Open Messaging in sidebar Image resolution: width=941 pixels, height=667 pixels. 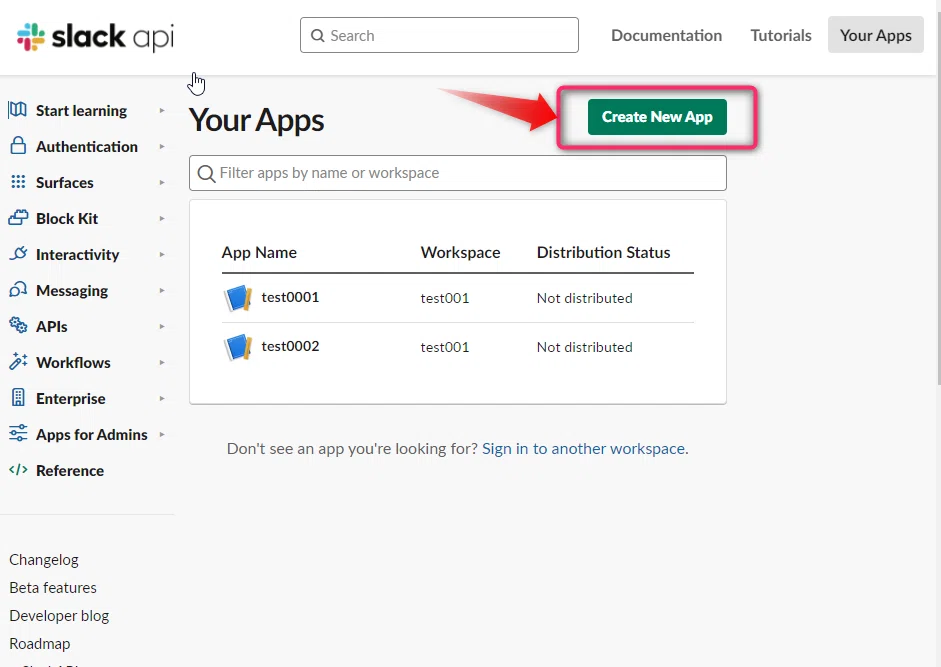click(x=72, y=291)
